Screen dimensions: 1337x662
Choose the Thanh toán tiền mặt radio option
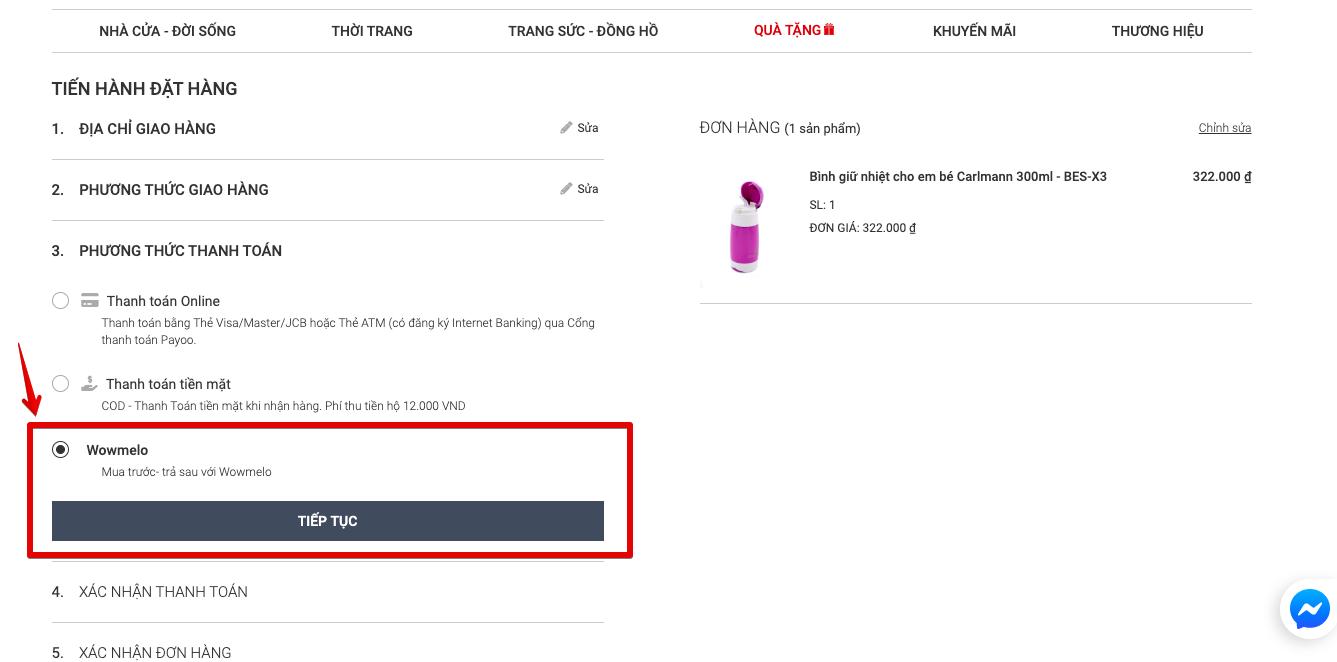(x=61, y=384)
